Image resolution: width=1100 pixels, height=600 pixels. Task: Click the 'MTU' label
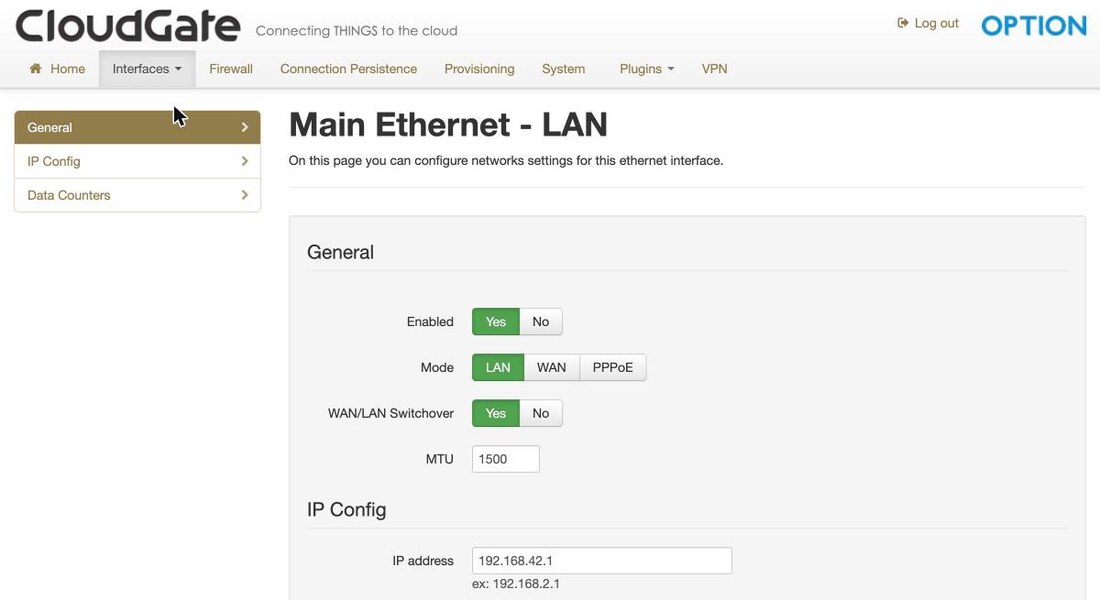(x=440, y=459)
